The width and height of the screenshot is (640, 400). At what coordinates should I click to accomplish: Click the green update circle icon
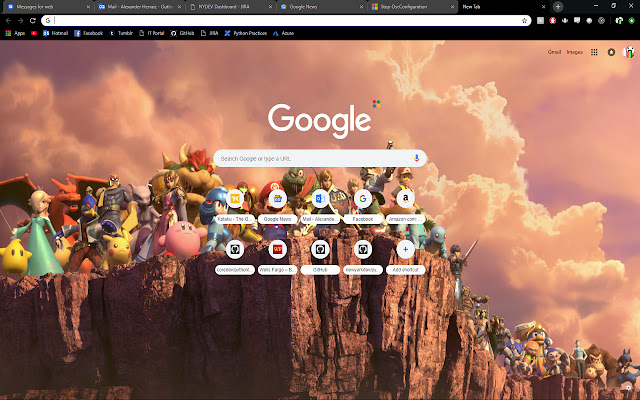[631, 20]
